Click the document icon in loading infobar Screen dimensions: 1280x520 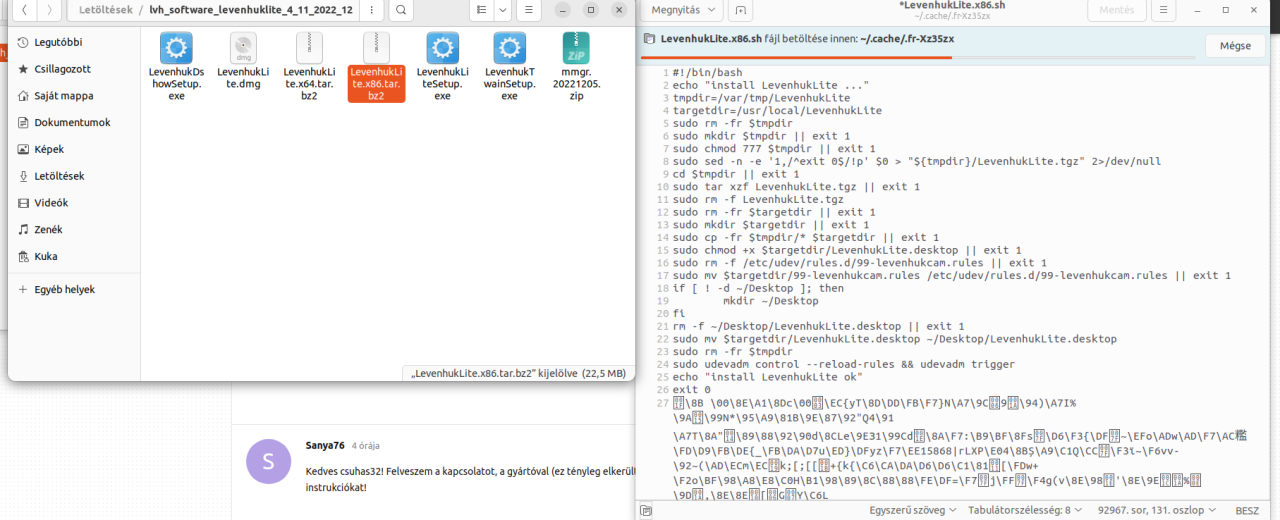(649, 39)
